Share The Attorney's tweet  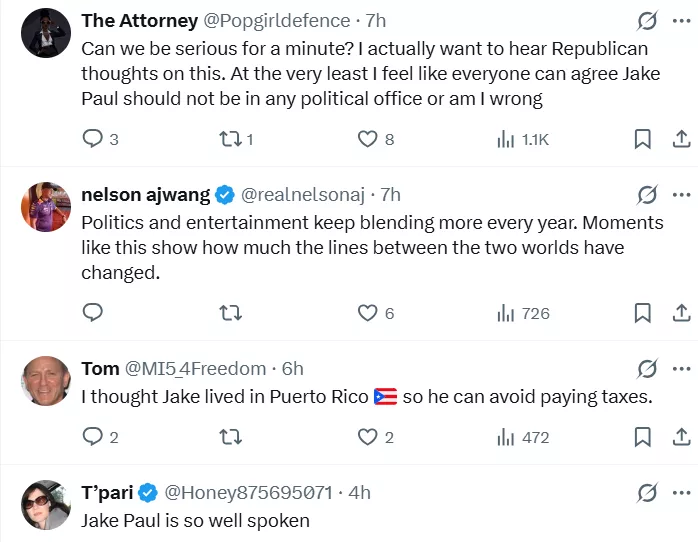(680, 139)
